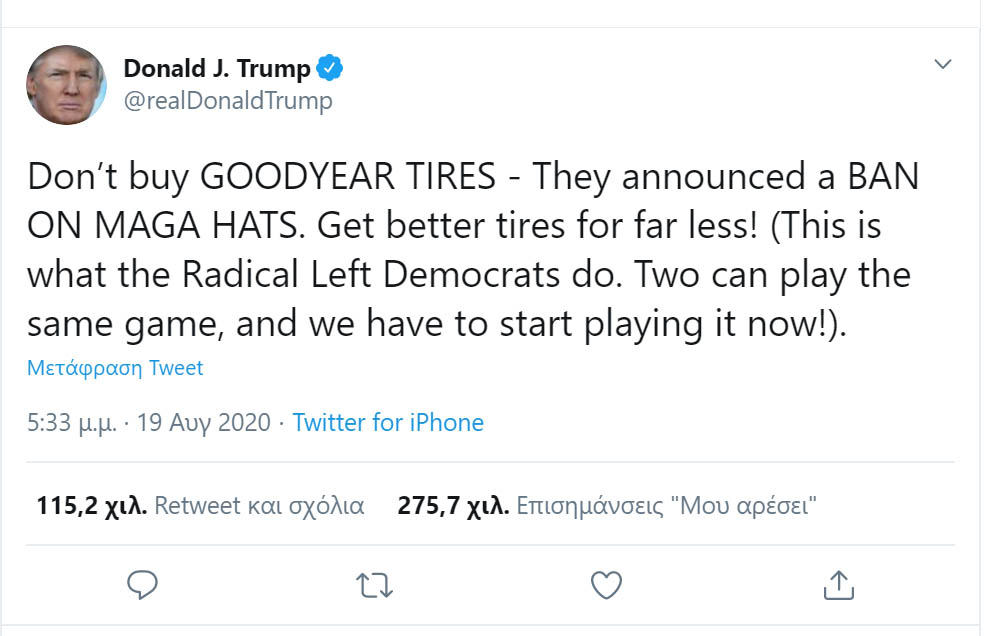Click the Twitter for iPhone source link
The height and width of the screenshot is (636, 992).
click(x=388, y=423)
